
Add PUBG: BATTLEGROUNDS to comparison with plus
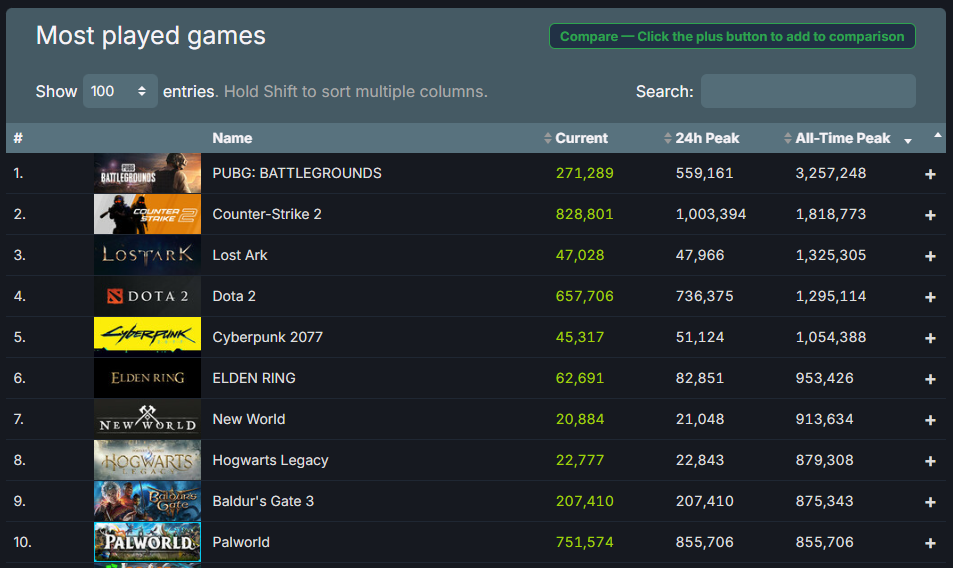(x=930, y=174)
